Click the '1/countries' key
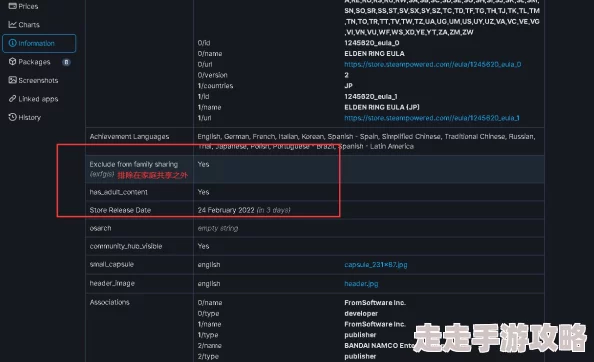The height and width of the screenshot is (362, 594). tap(215, 86)
